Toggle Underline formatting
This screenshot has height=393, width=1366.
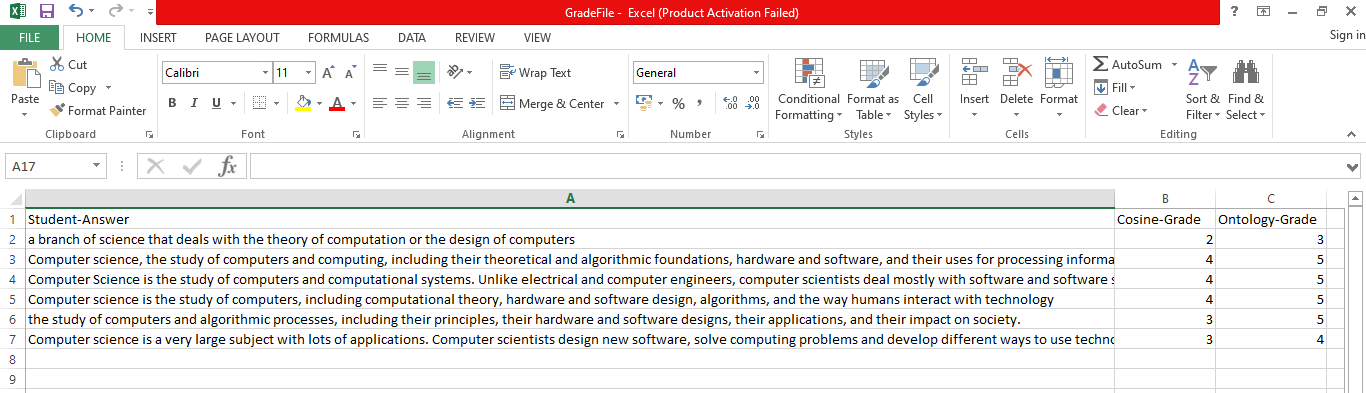[x=216, y=103]
